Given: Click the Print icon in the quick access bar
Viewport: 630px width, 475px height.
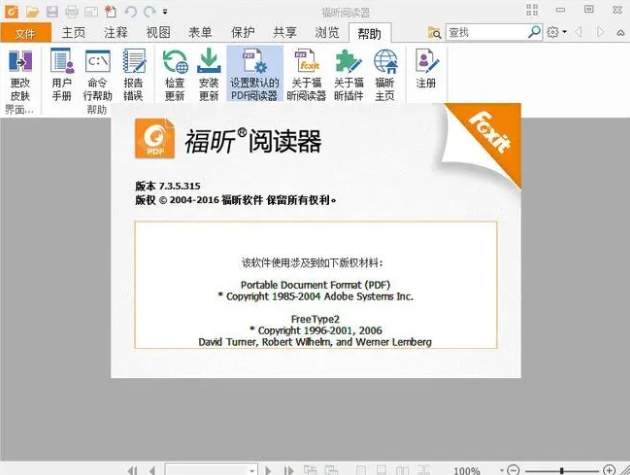Looking at the screenshot, I should 72,12.
